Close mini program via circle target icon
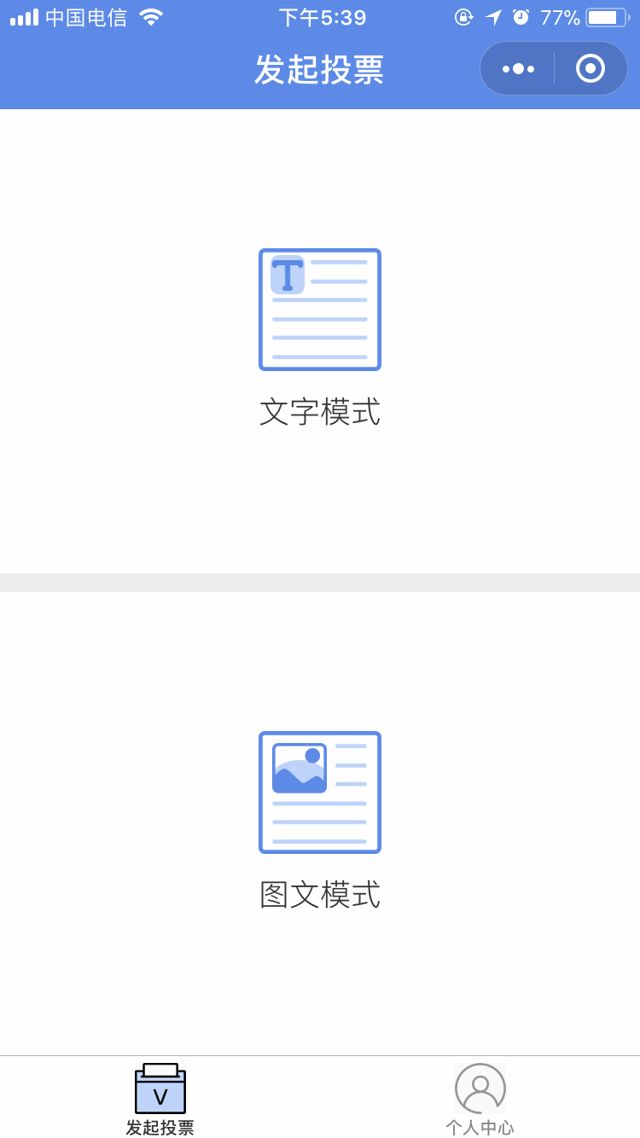Viewport: 640px width, 1138px height. [590, 69]
